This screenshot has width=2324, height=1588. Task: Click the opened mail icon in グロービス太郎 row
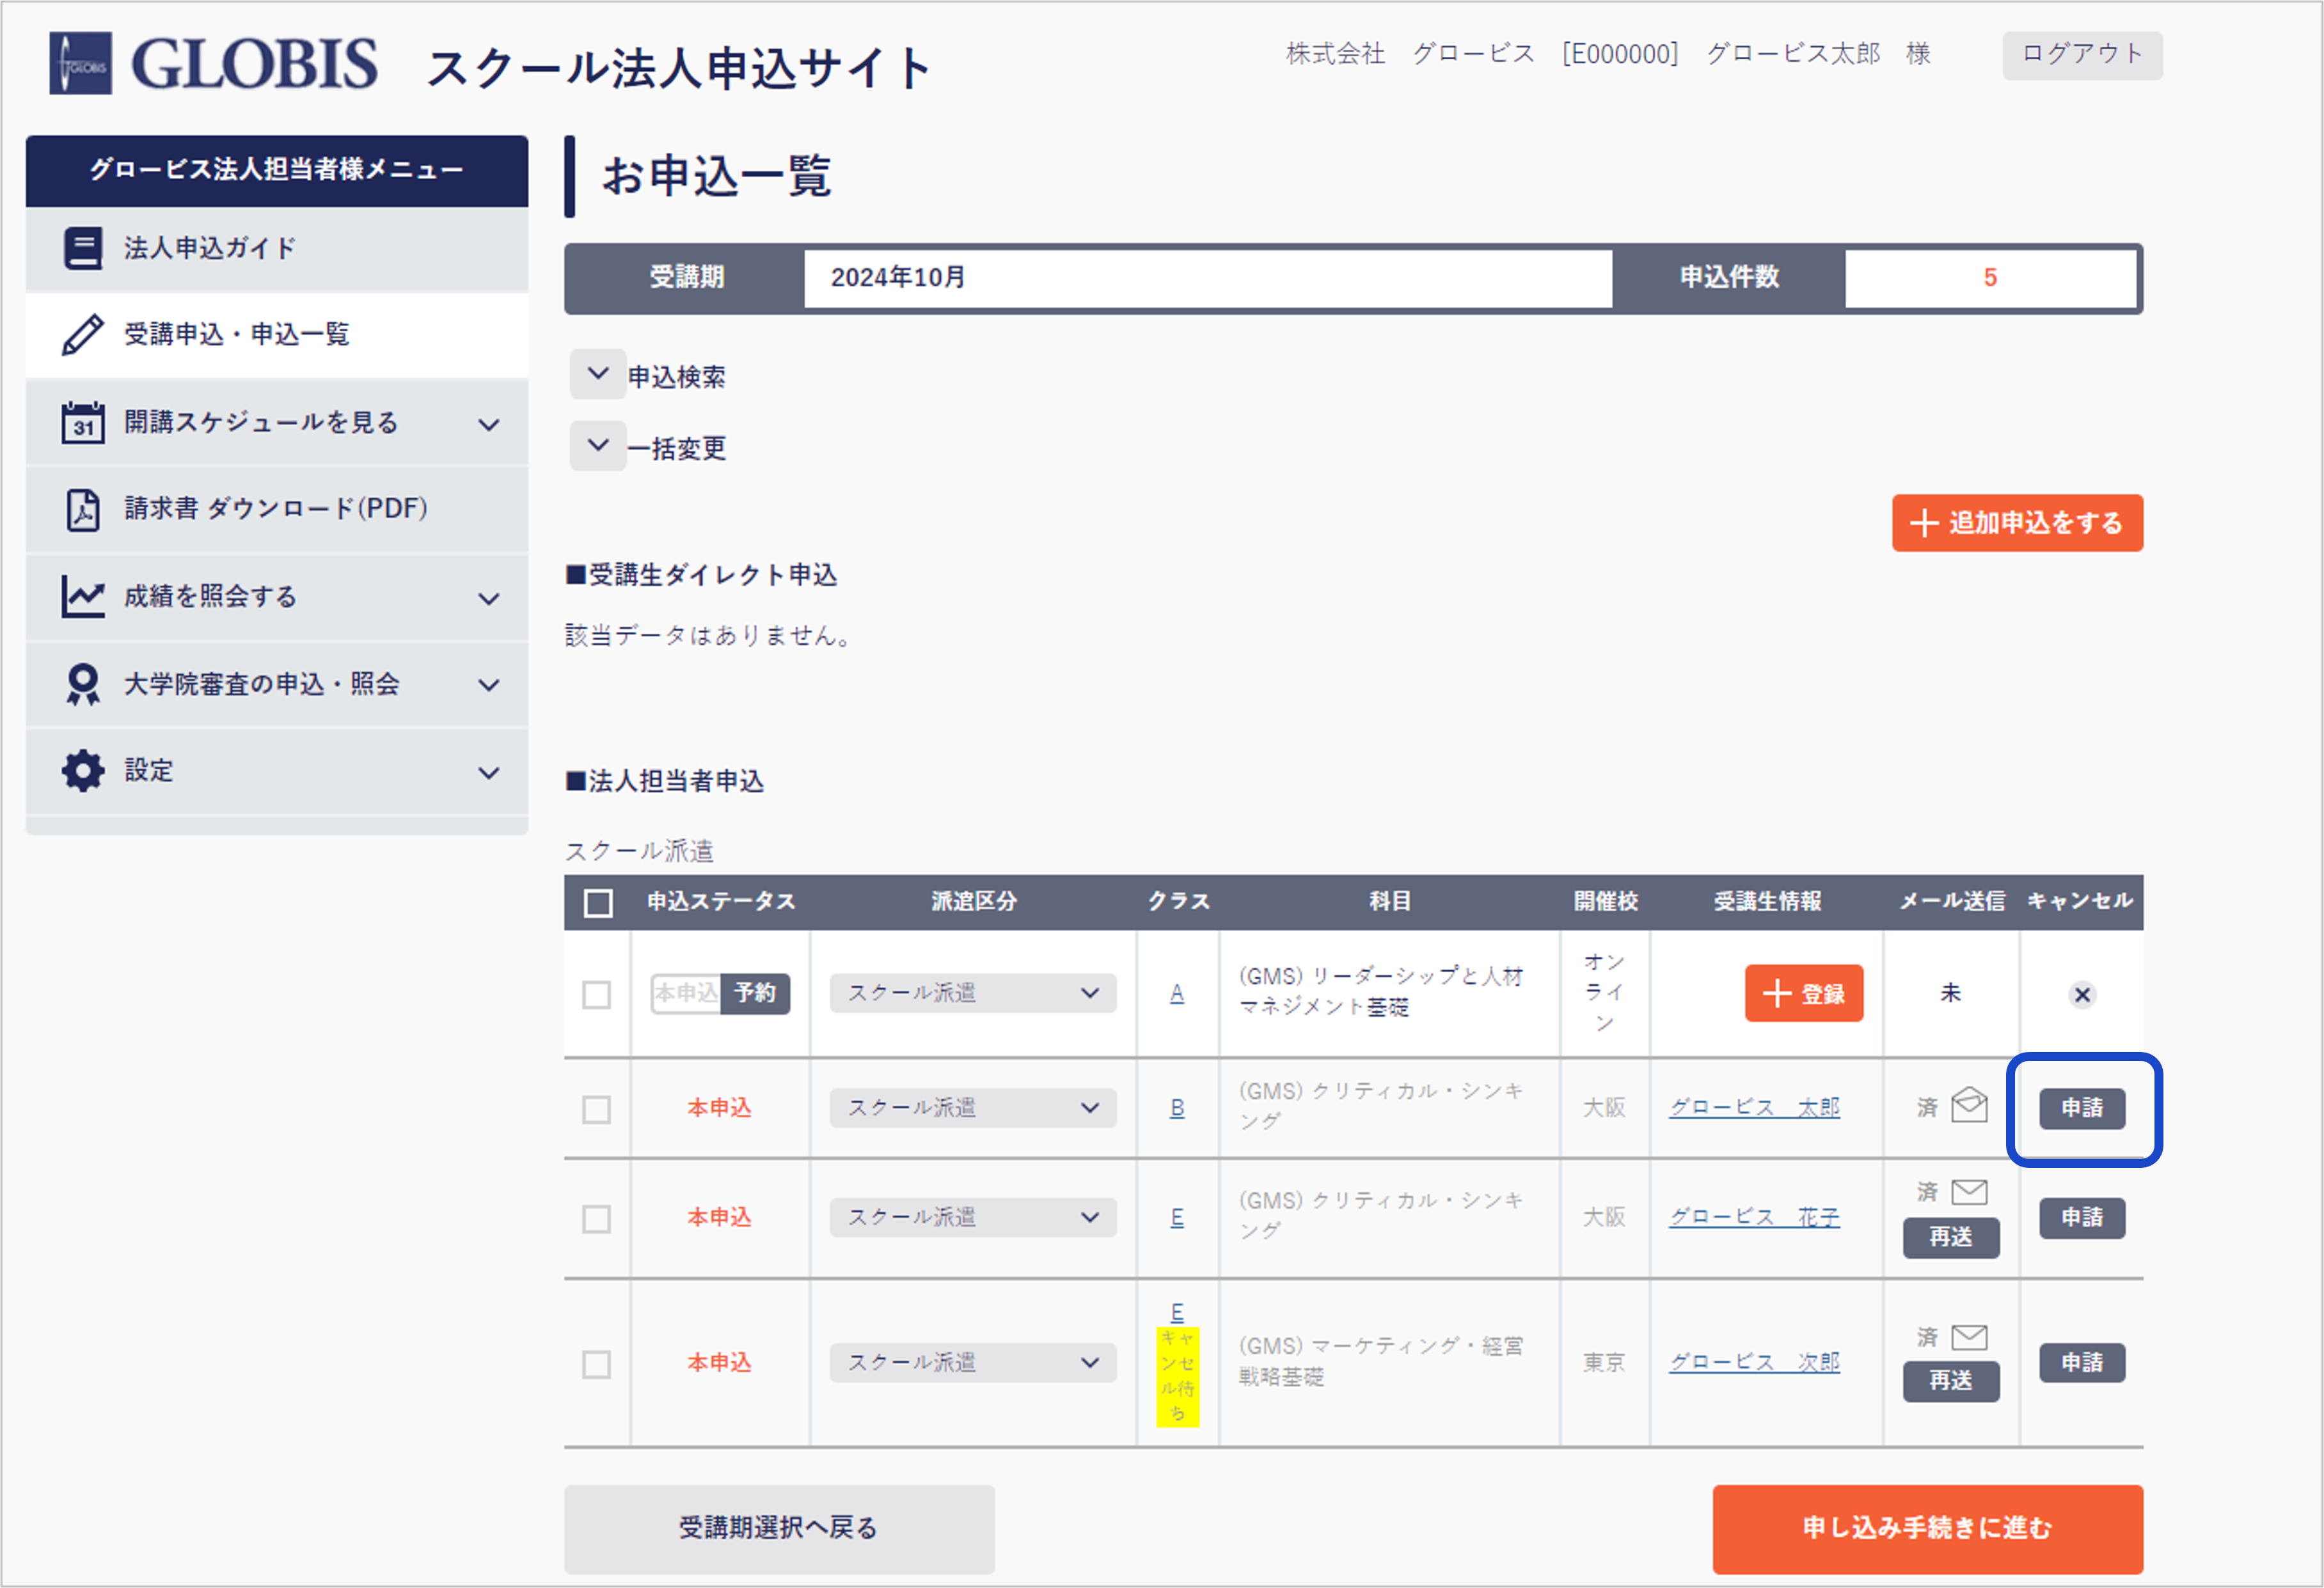(x=1969, y=1105)
